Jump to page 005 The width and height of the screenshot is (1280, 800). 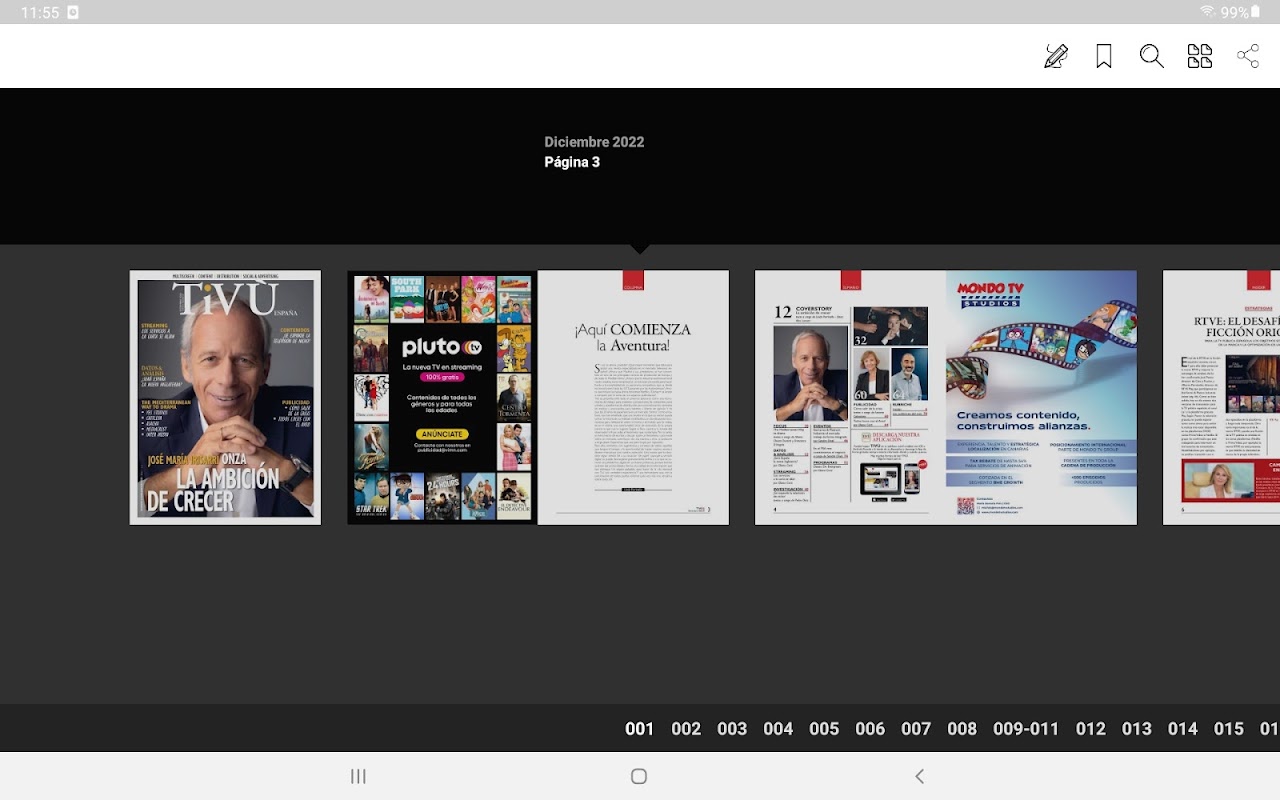pyautogui.click(x=824, y=729)
